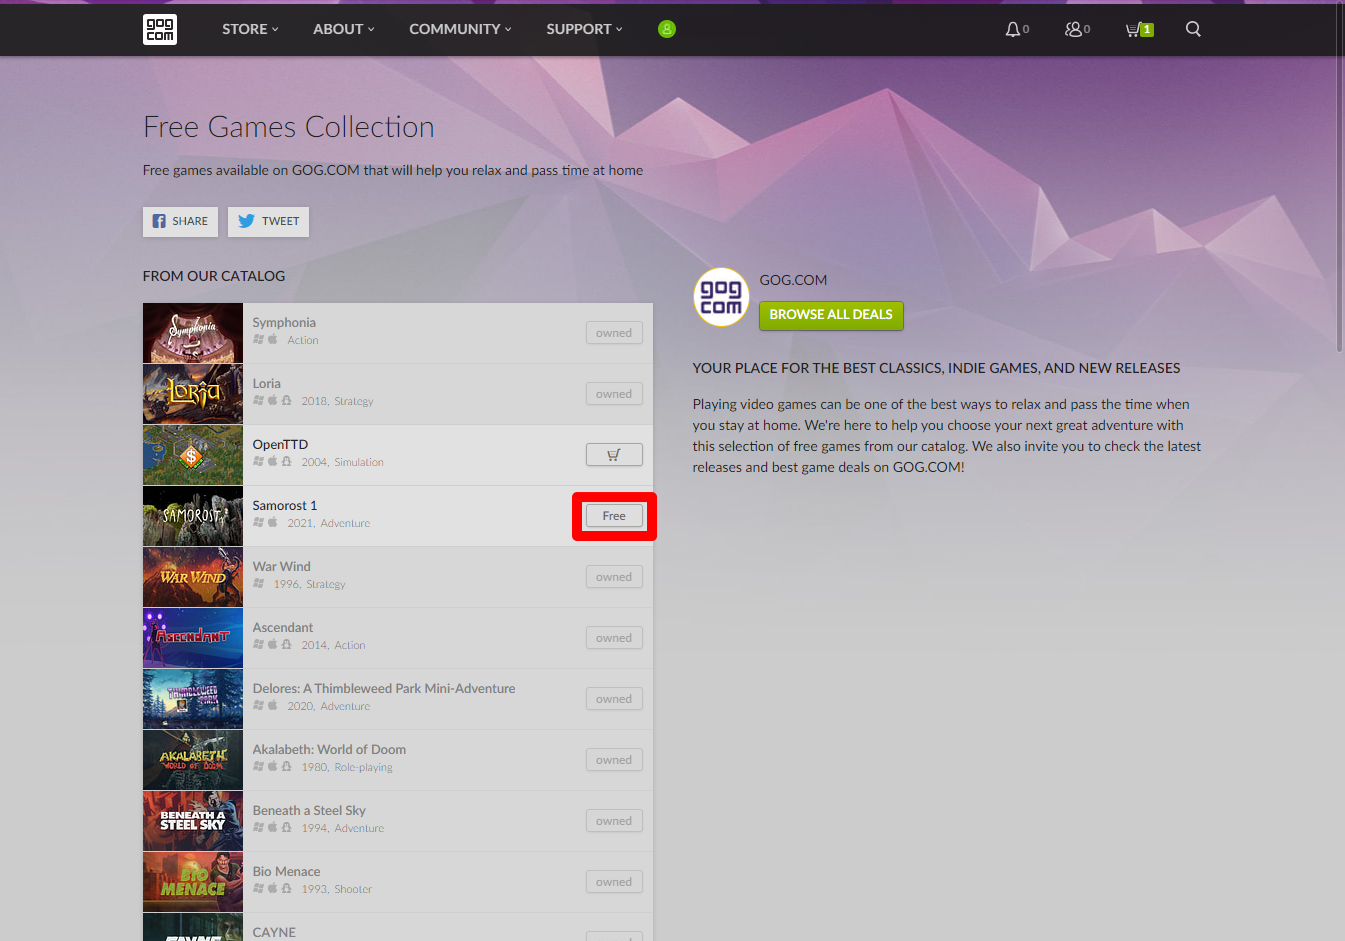Screen dimensions: 1345x941
Task: Get Samorost 1 with the Free button
Action: pos(614,516)
